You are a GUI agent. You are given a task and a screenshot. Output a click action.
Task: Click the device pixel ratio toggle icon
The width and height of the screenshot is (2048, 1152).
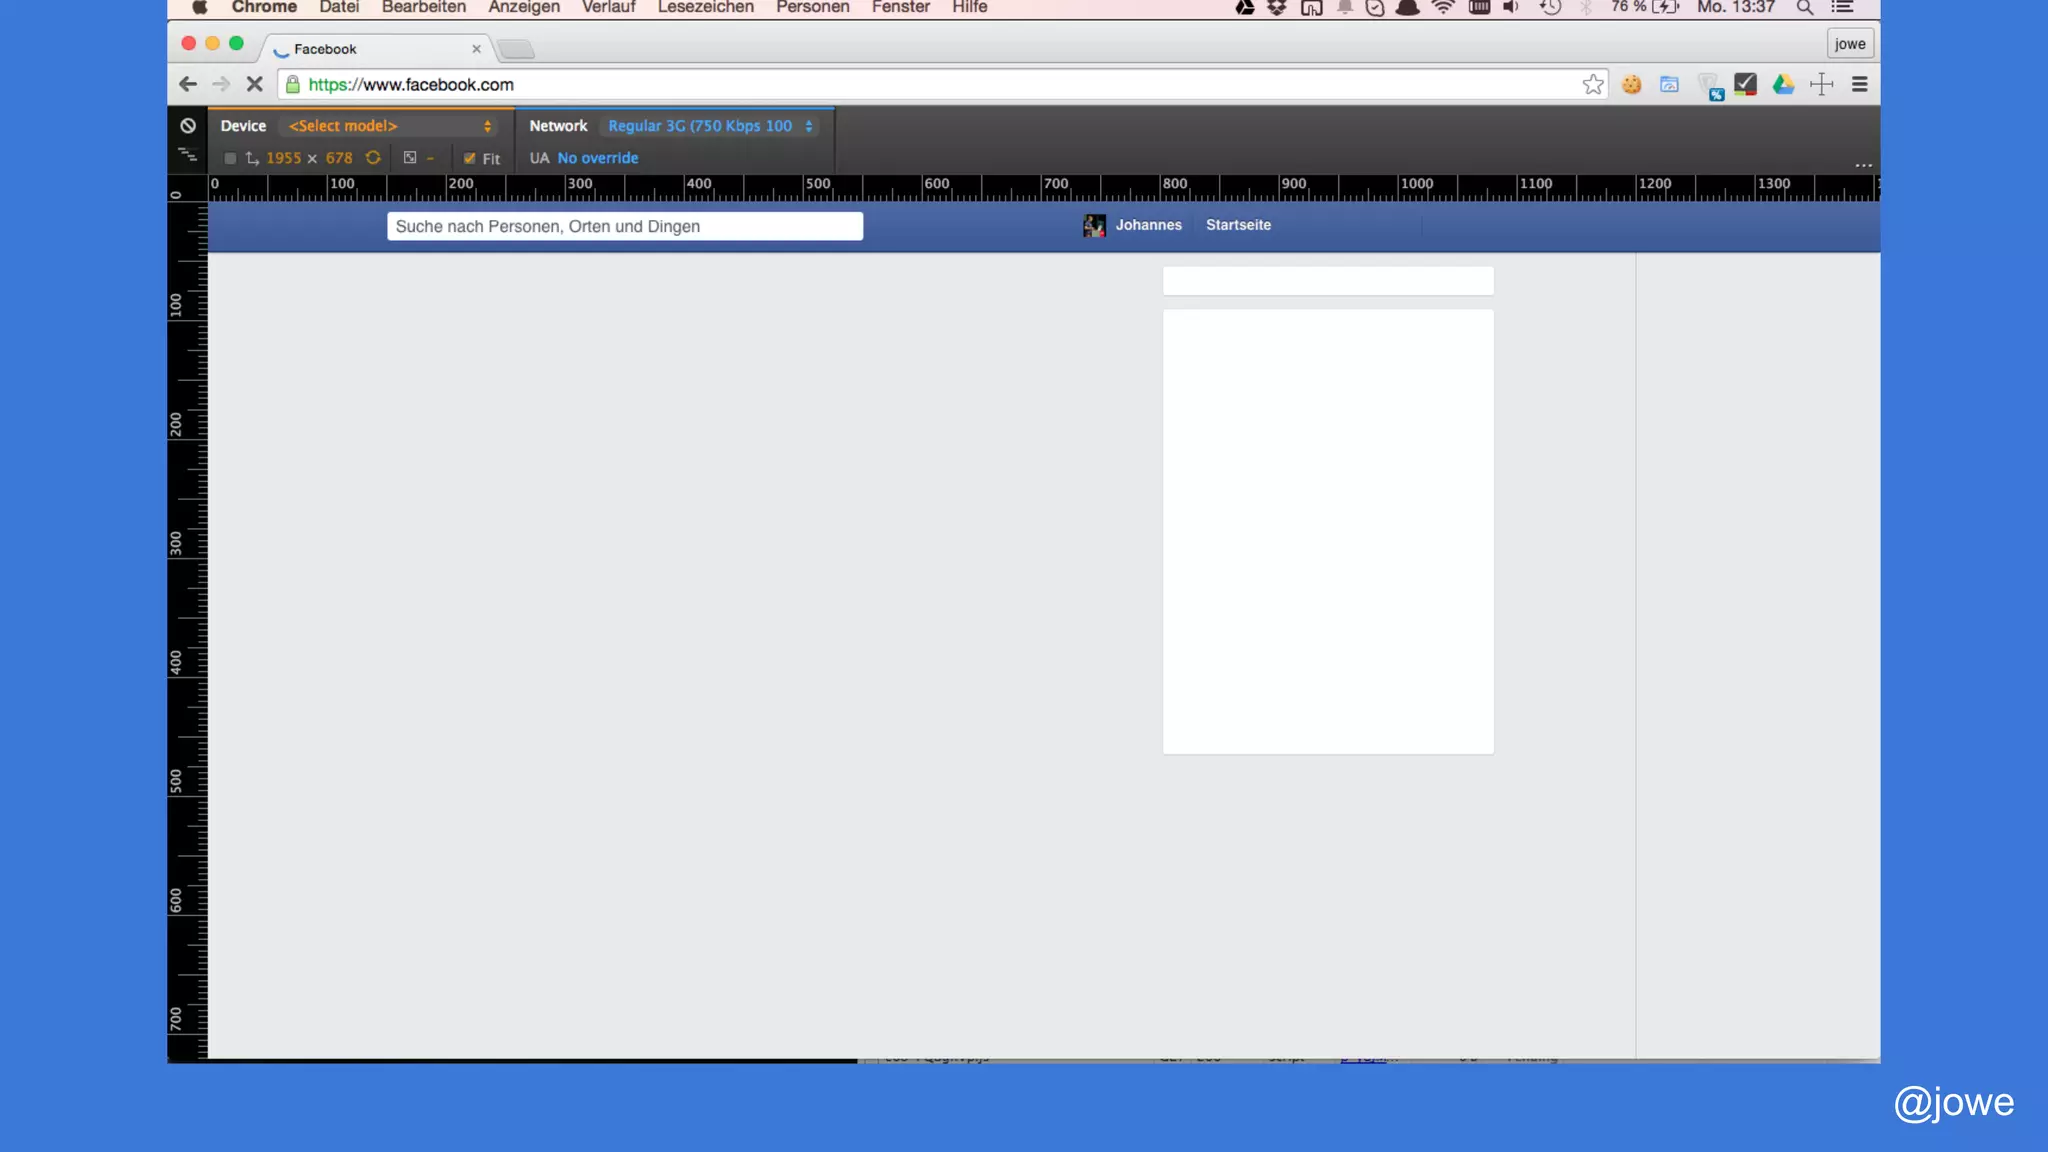click(x=410, y=158)
